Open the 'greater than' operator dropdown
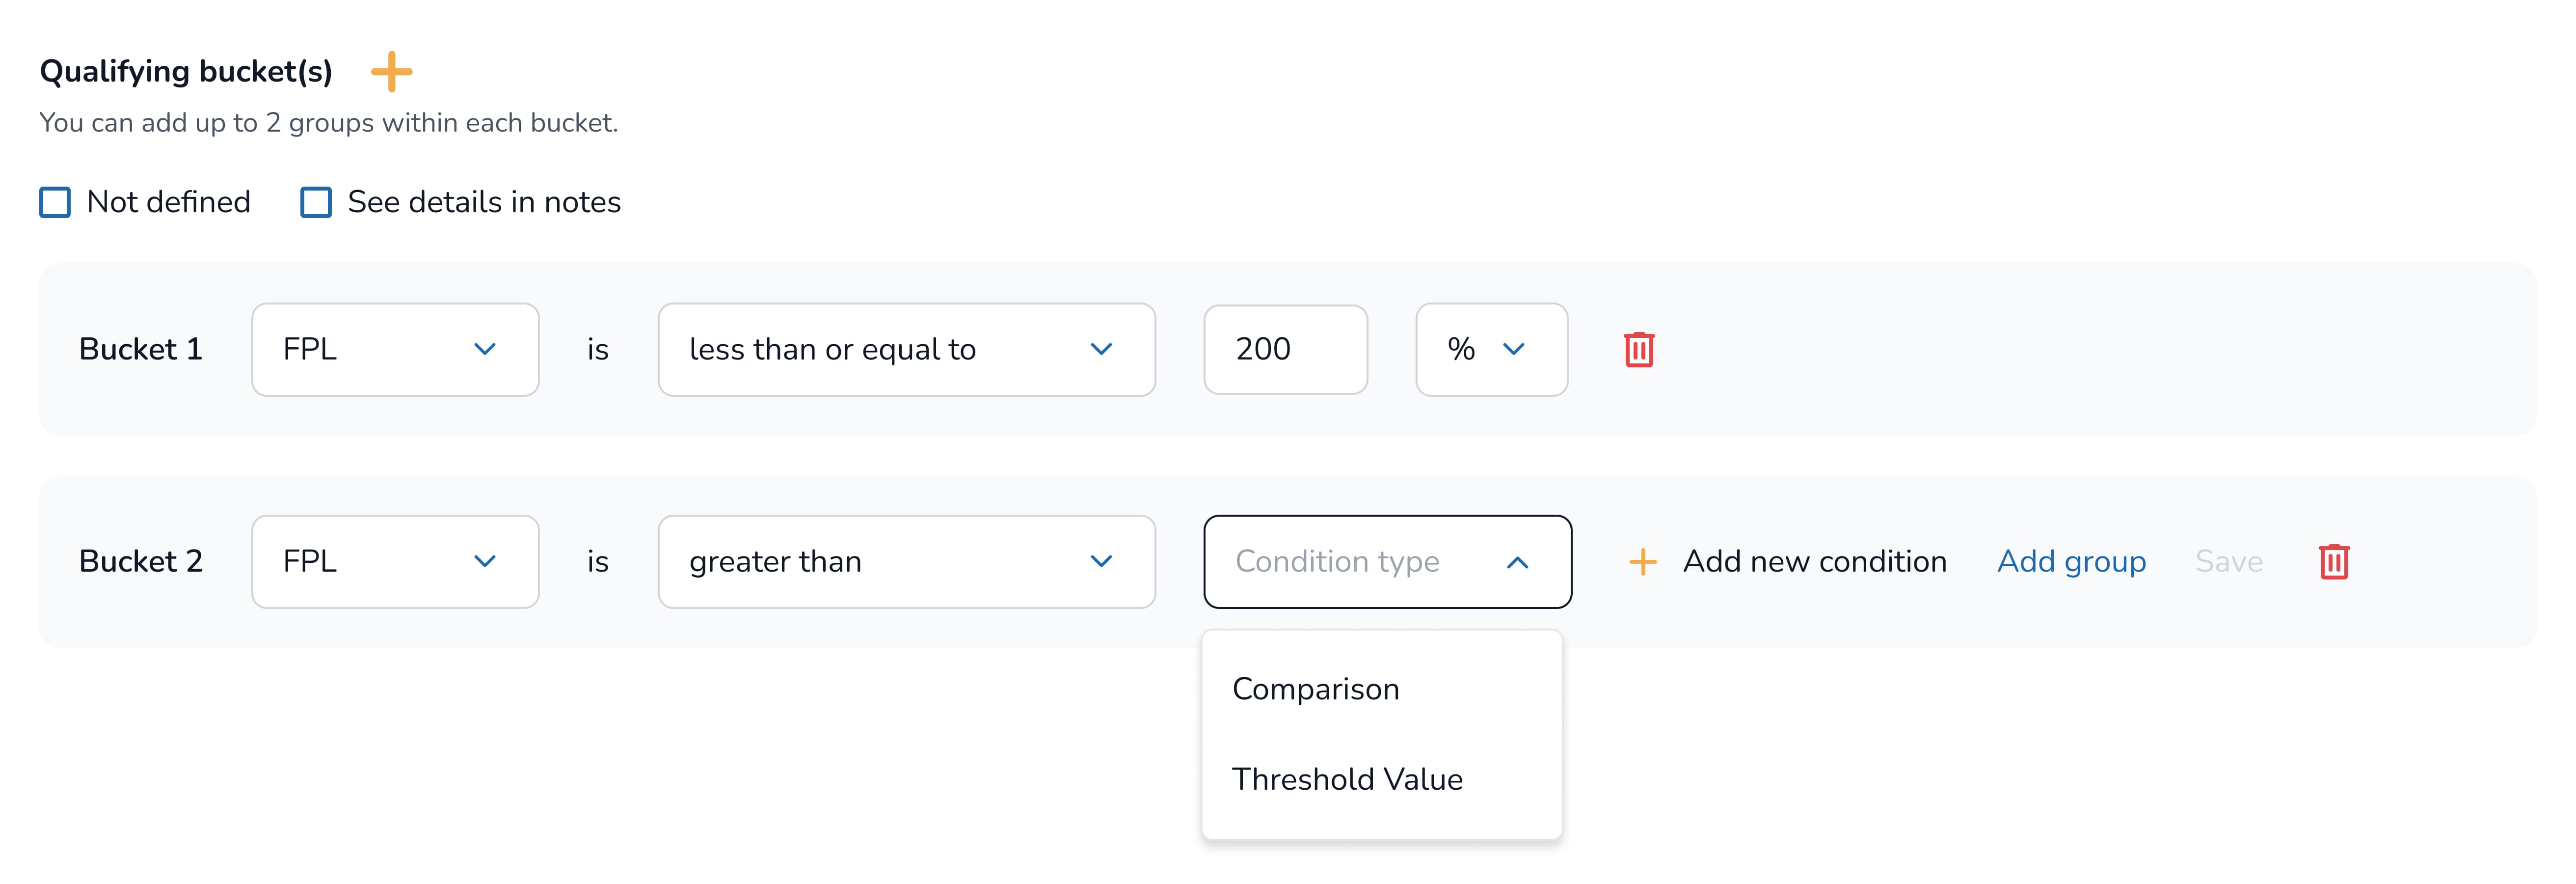 click(x=905, y=562)
